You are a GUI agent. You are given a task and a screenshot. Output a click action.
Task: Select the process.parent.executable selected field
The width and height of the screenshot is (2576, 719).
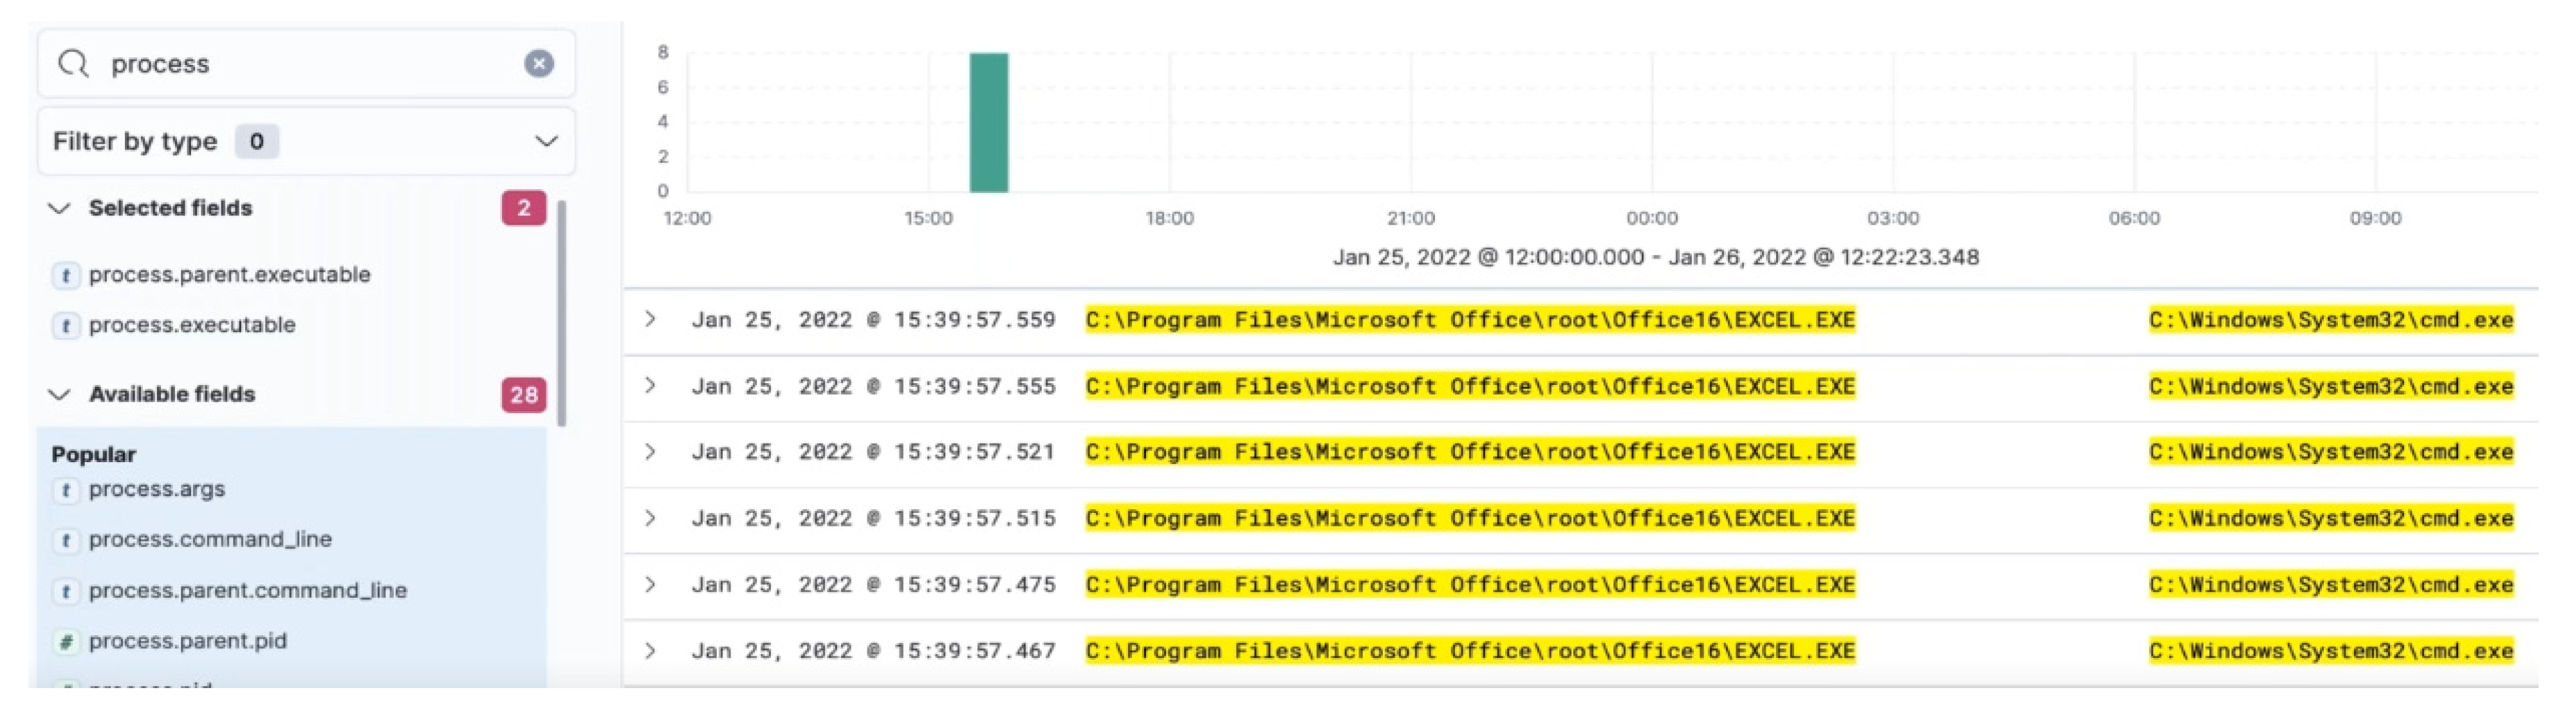[x=229, y=274]
